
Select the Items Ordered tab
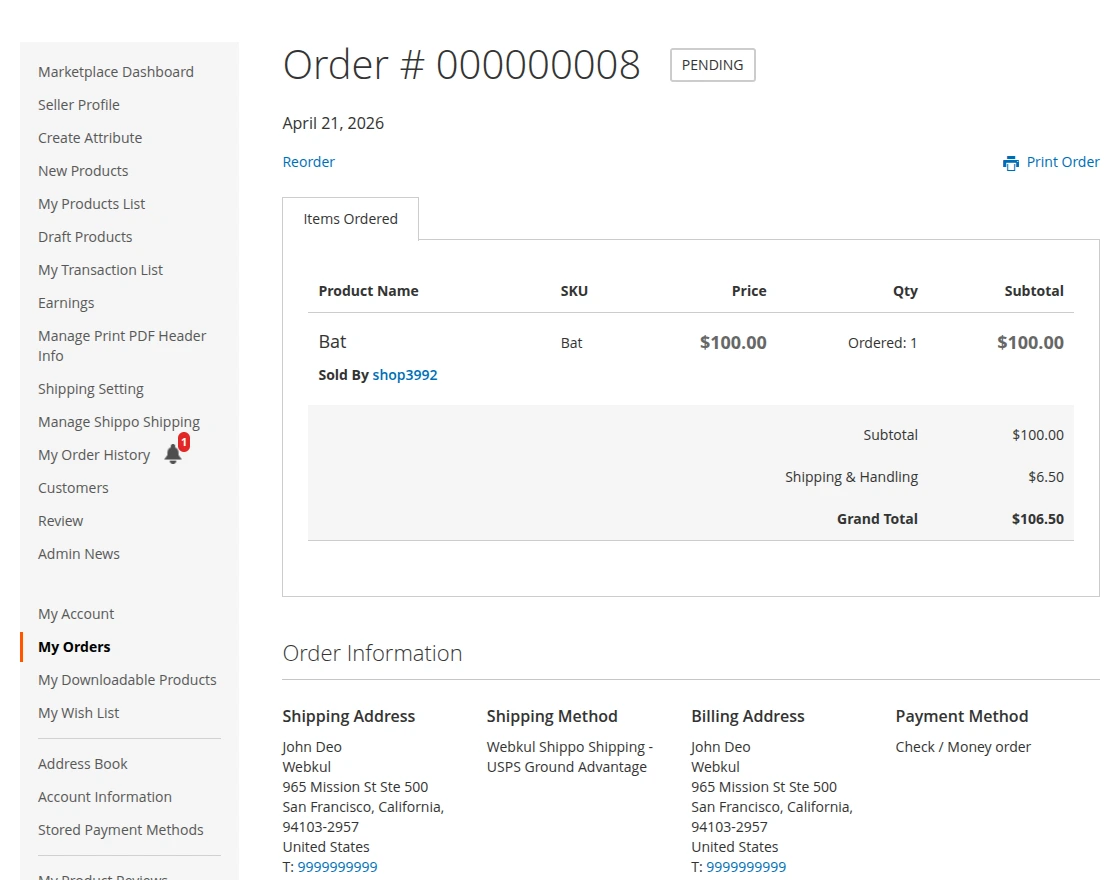click(350, 219)
